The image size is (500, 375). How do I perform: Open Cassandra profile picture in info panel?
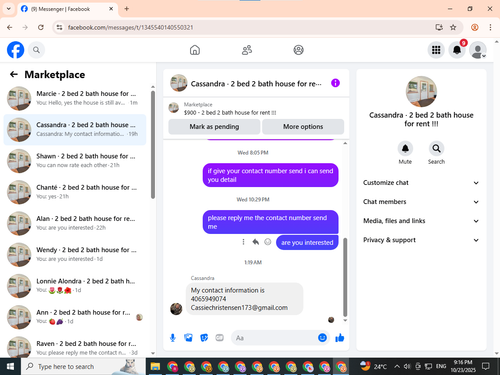(x=421, y=92)
